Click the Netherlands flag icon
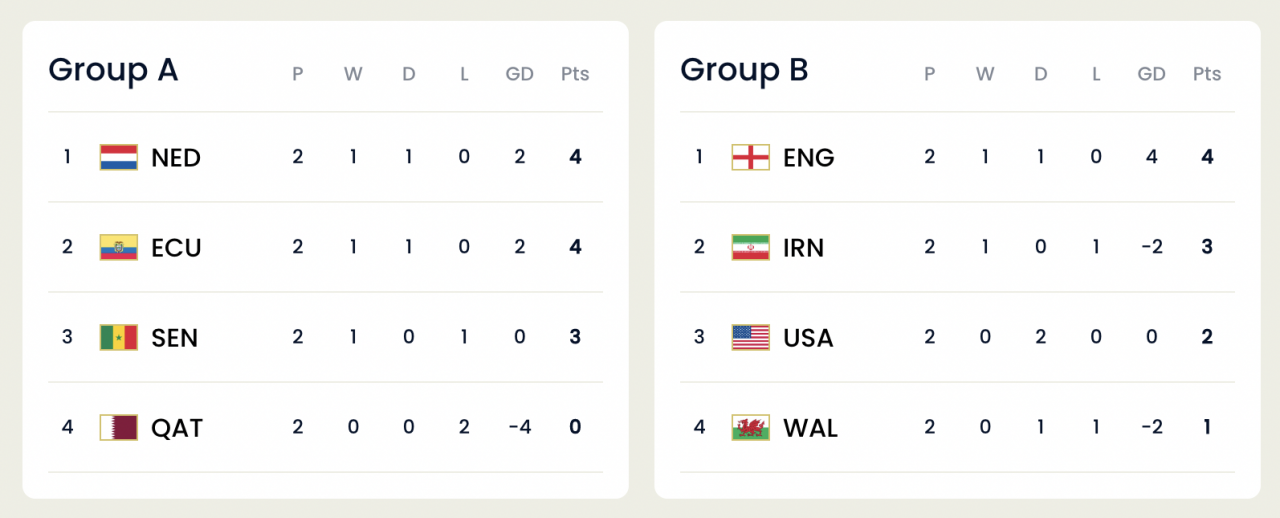Viewport: 1280px width, 518px height. 118,157
